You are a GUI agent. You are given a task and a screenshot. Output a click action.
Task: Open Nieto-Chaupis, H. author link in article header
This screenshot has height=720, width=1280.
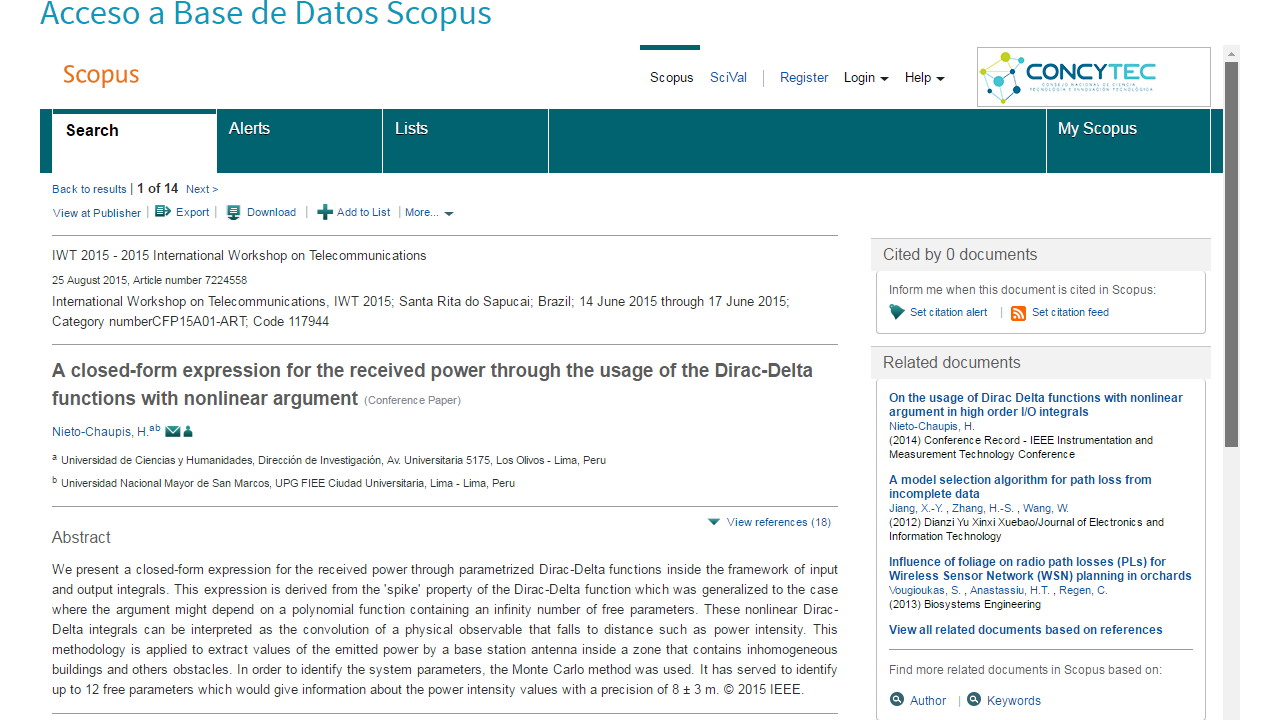(100, 432)
